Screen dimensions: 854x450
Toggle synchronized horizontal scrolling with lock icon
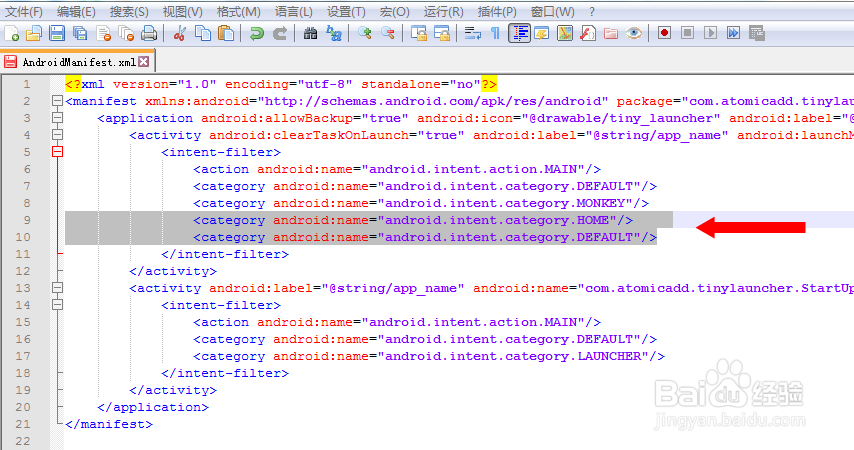point(441,33)
